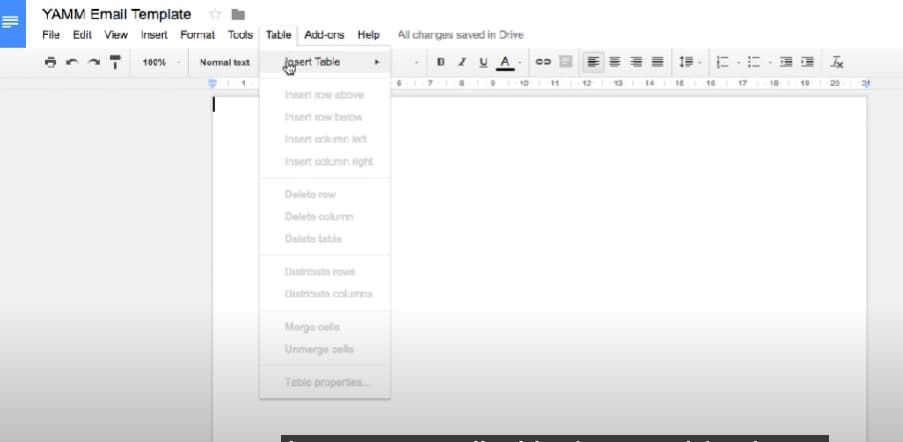Click the Print icon

click(51, 62)
